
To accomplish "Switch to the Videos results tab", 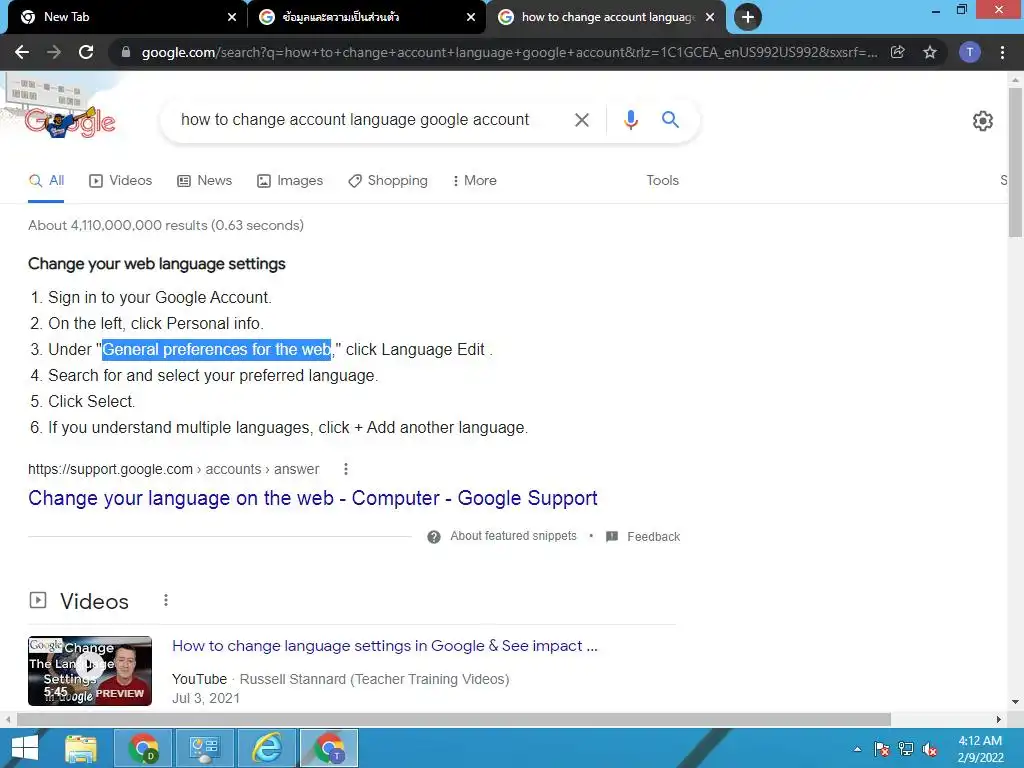I will click(x=121, y=180).
